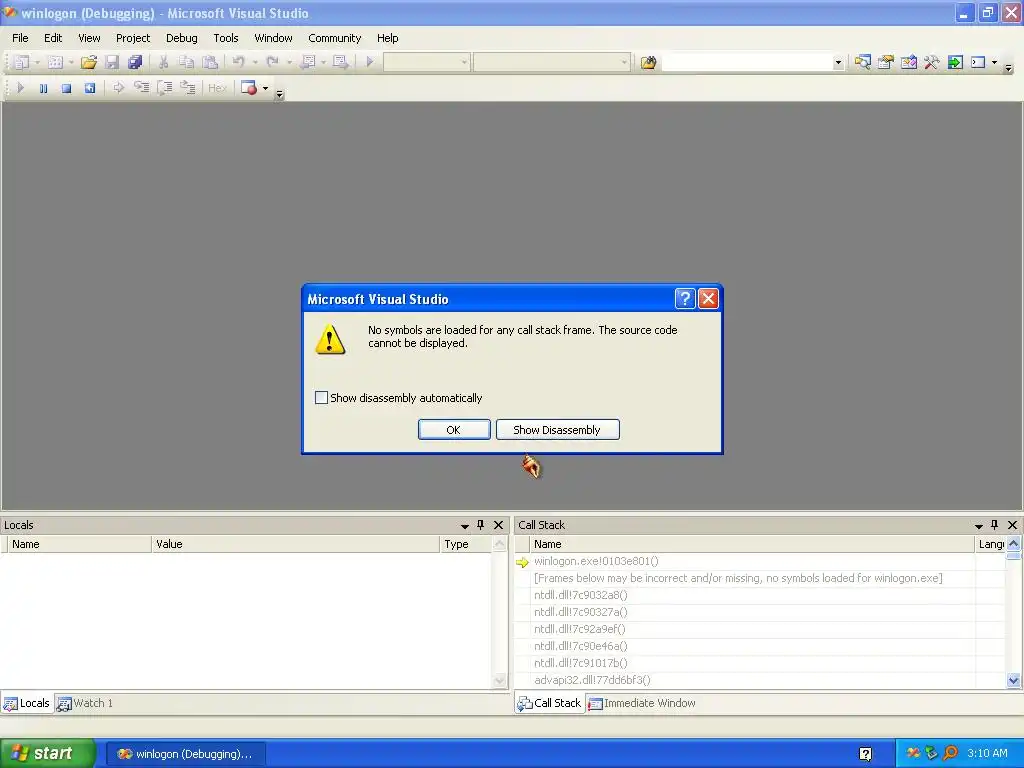
Task: Click the Open File folder icon
Action: (x=89, y=62)
